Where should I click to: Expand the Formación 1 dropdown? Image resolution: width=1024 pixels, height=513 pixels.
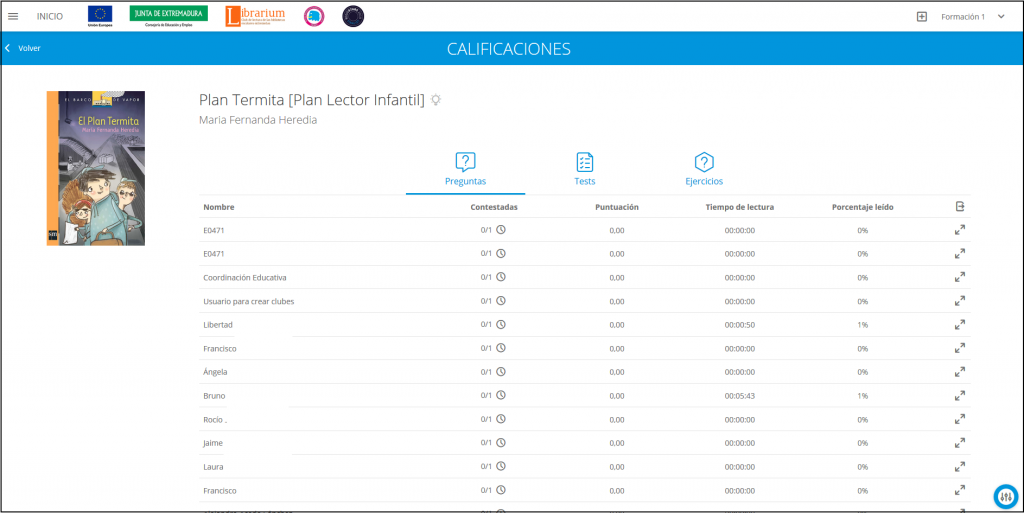[972, 17]
